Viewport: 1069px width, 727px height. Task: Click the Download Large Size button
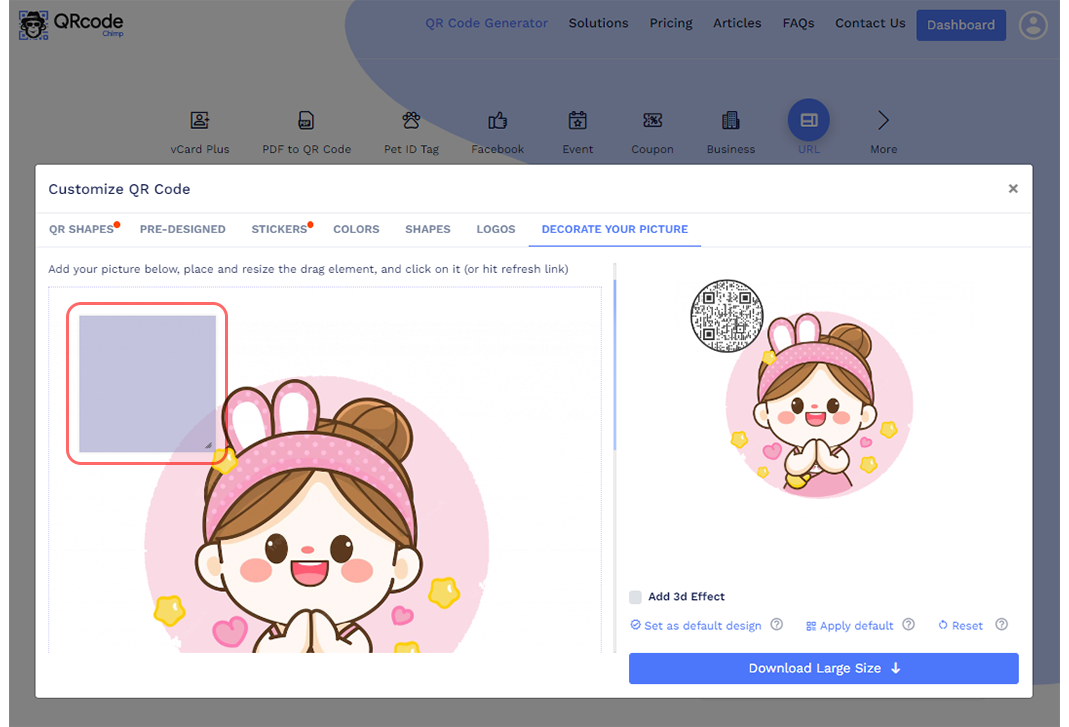[823, 668]
